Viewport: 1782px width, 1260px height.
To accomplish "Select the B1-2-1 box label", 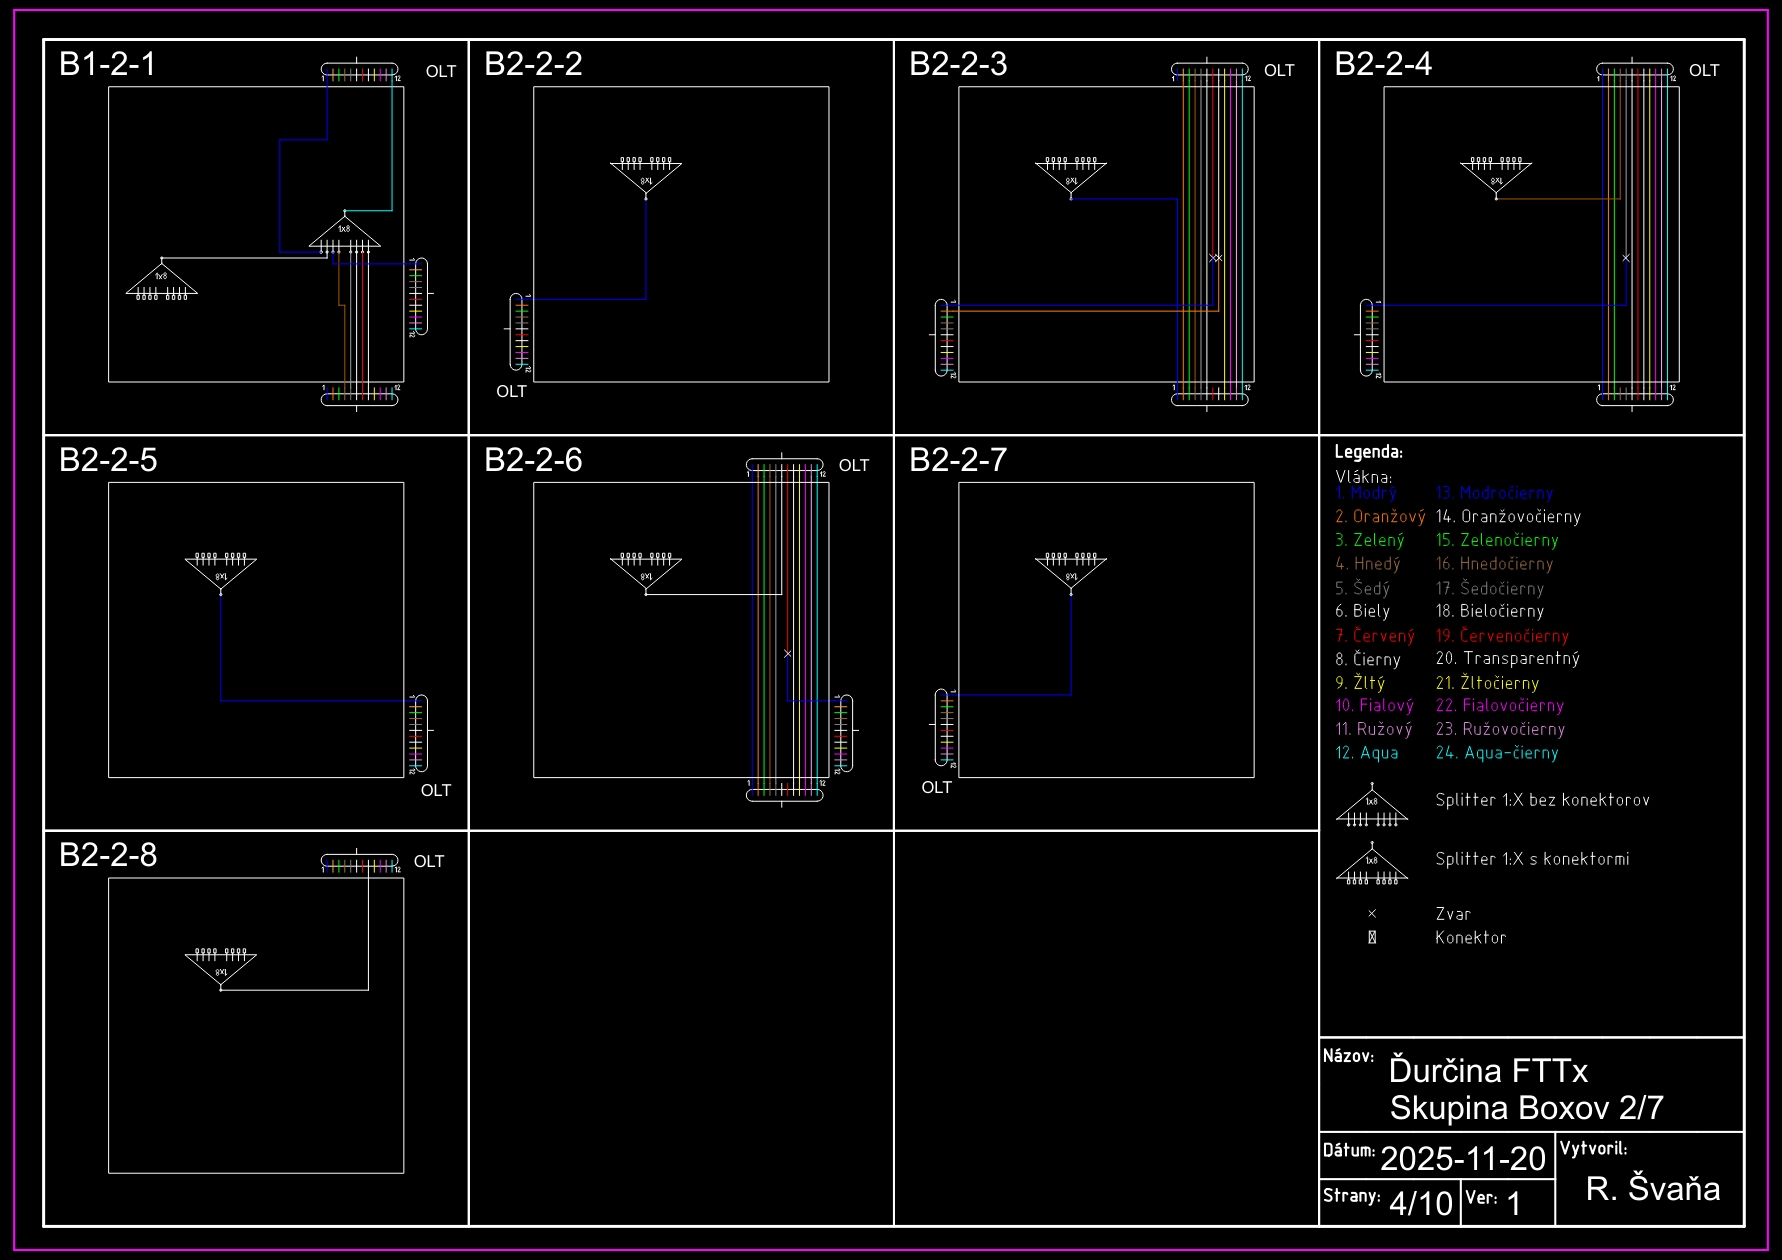I will point(107,64).
